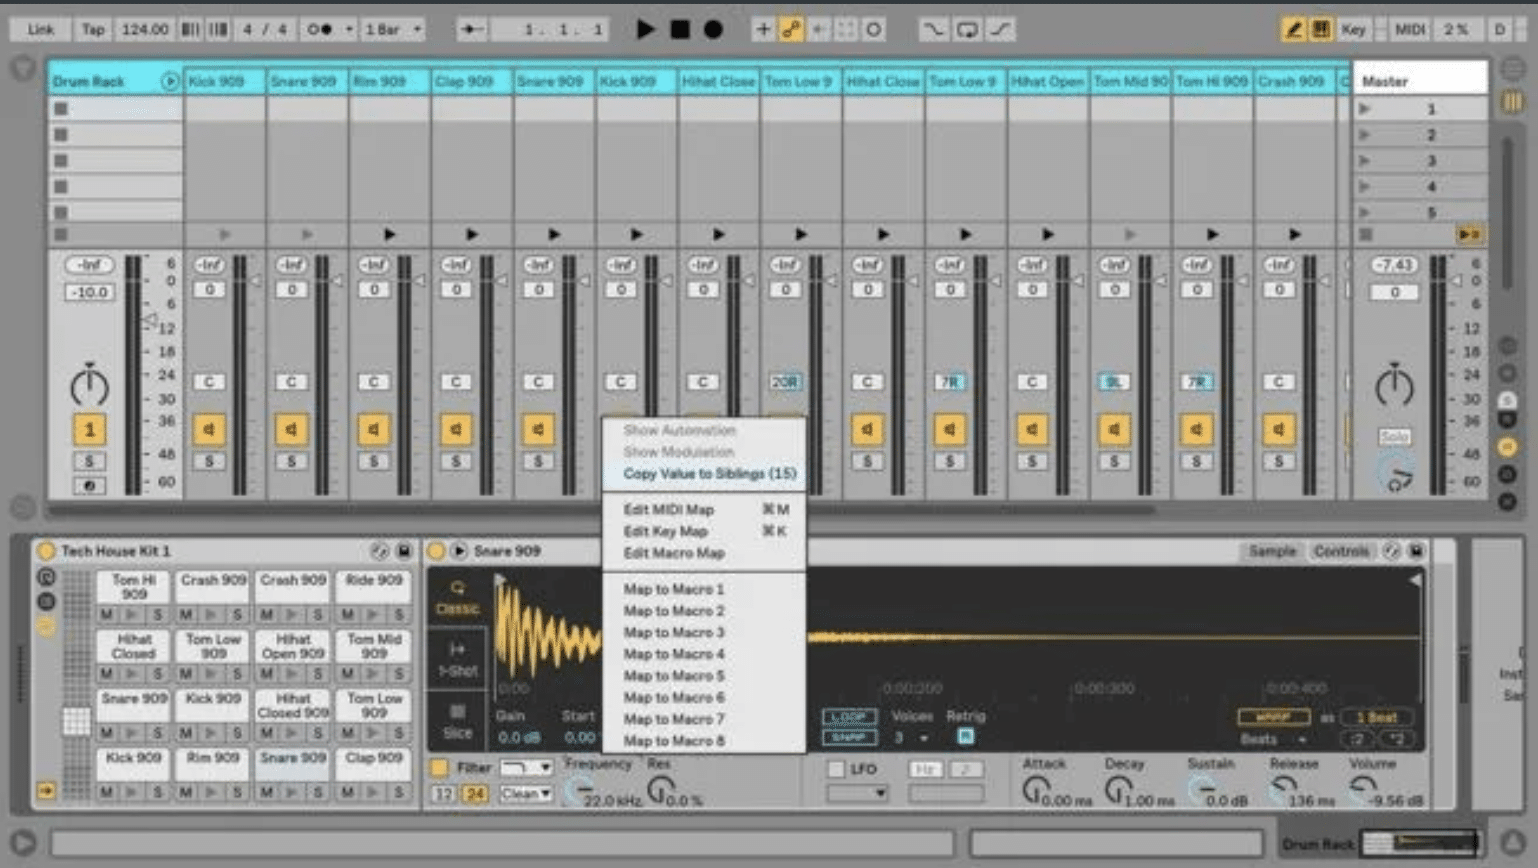This screenshot has height=868, width=1538.
Task: Toggle Draw Mode pencil icon
Action: [1293, 29]
